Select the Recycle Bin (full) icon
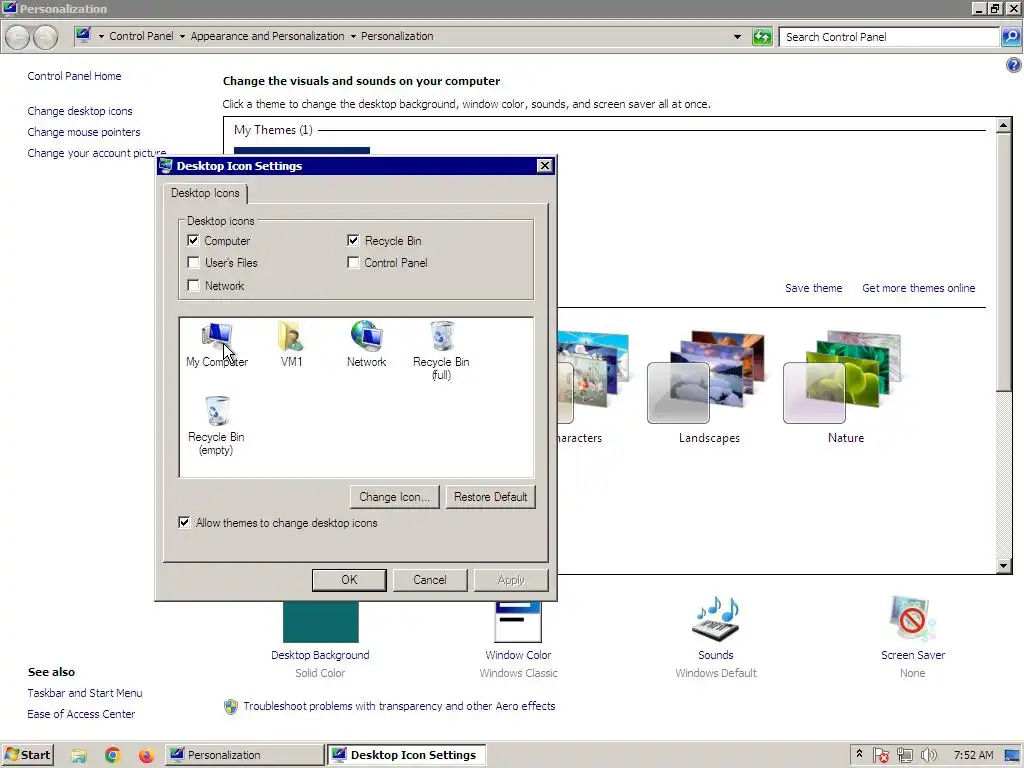Viewport: 1024px width, 768px height. [441, 351]
